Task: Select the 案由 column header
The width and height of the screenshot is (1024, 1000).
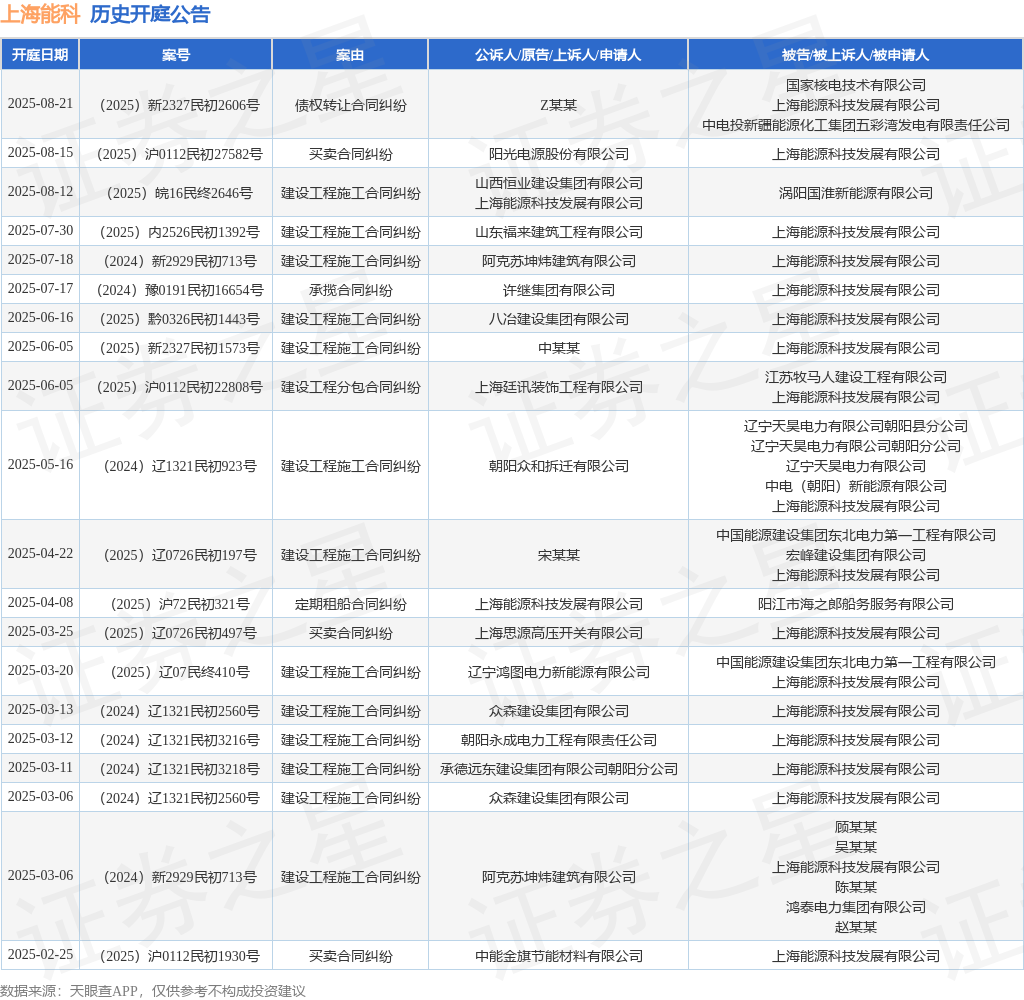Action: click(x=350, y=55)
